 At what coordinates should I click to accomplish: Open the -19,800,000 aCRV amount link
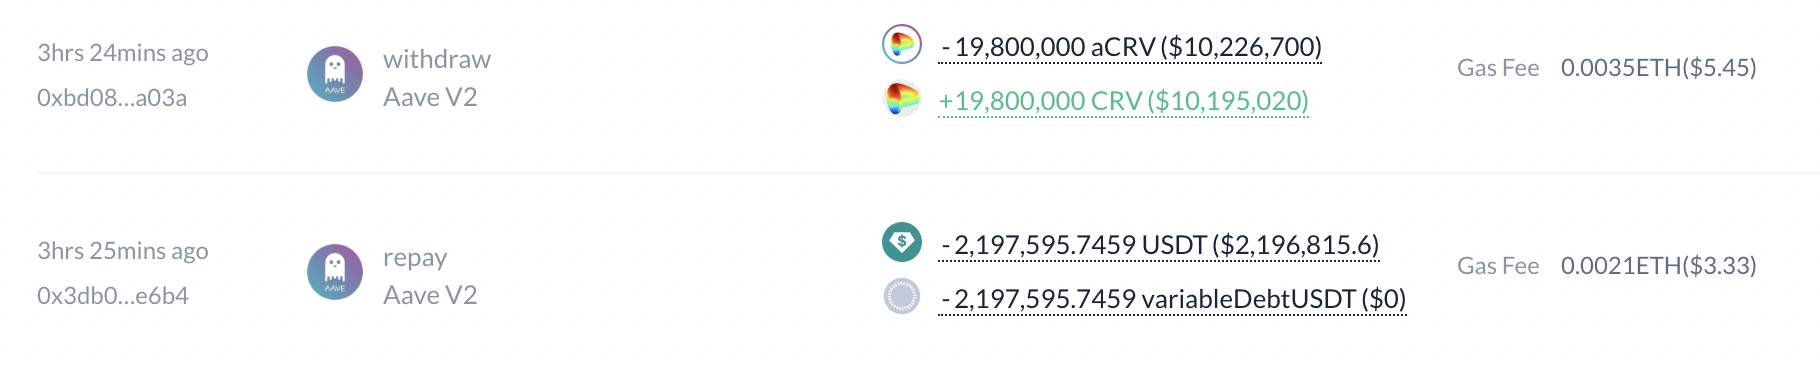(x=1131, y=47)
